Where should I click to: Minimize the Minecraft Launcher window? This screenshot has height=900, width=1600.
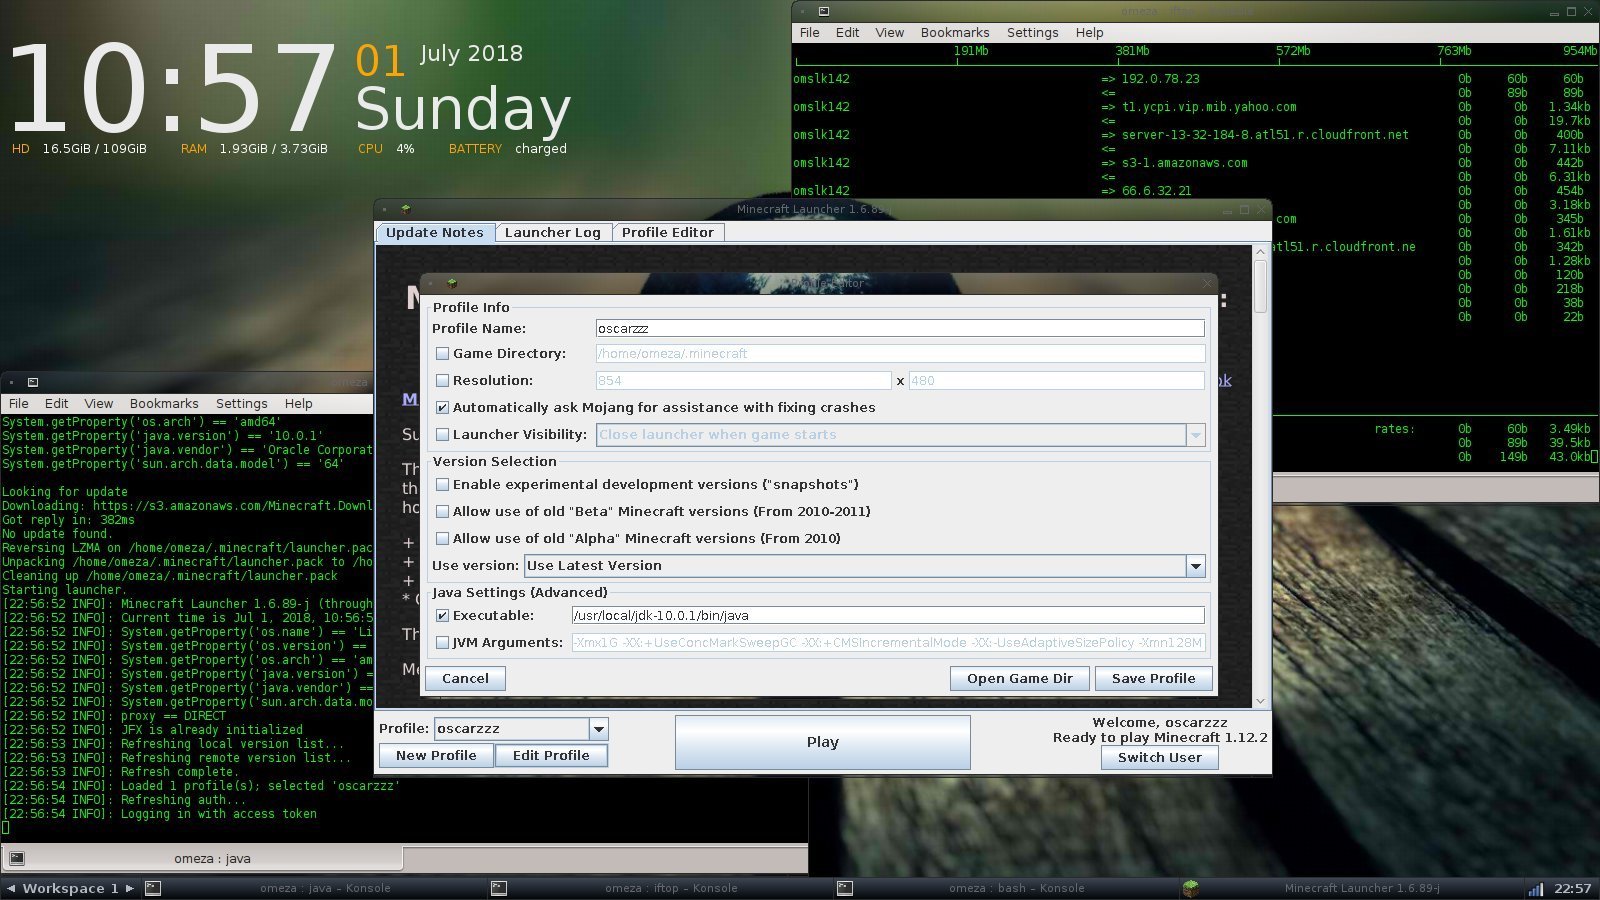tap(1228, 210)
